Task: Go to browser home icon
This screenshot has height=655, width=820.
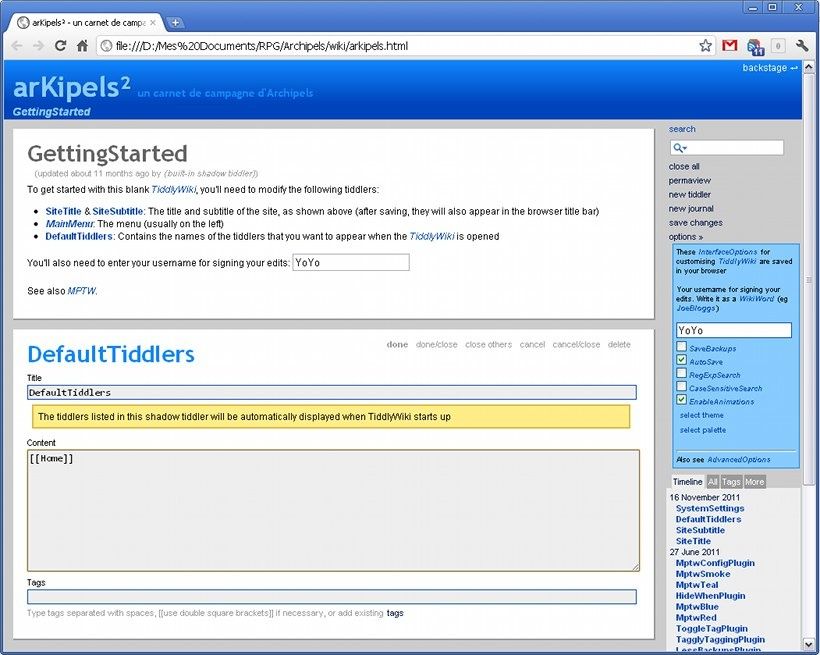Action: click(x=83, y=46)
